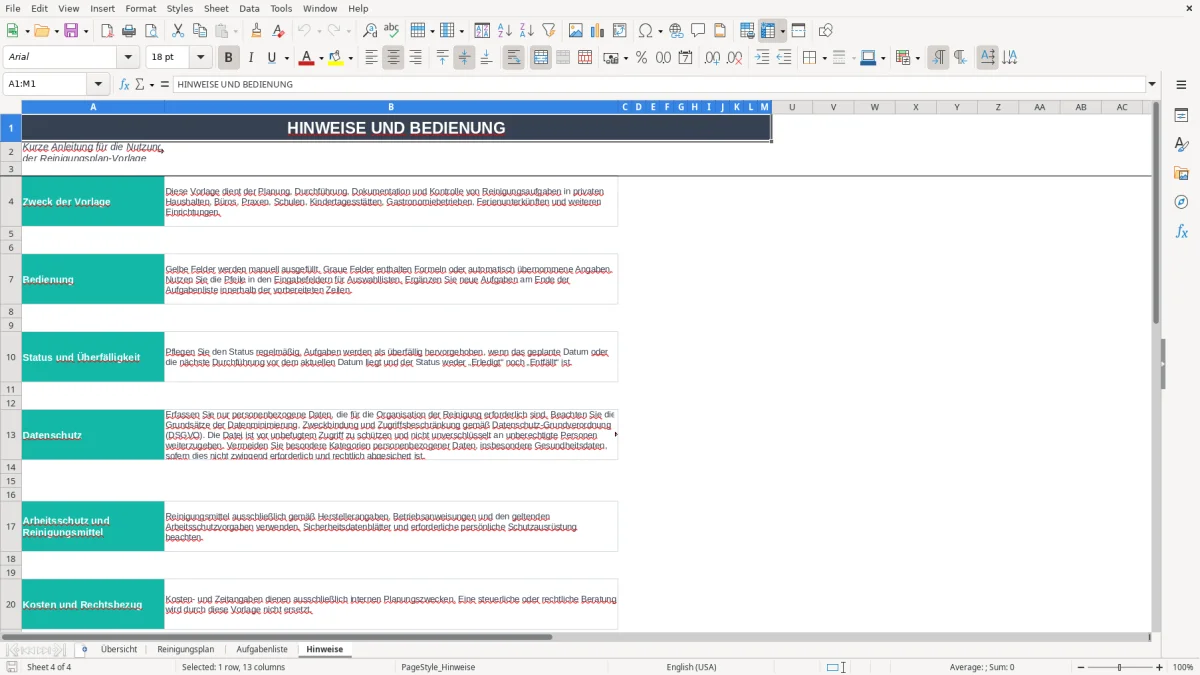1200x675 pixels.
Task: Expand the formula bar
Action: pos(1152,84)
